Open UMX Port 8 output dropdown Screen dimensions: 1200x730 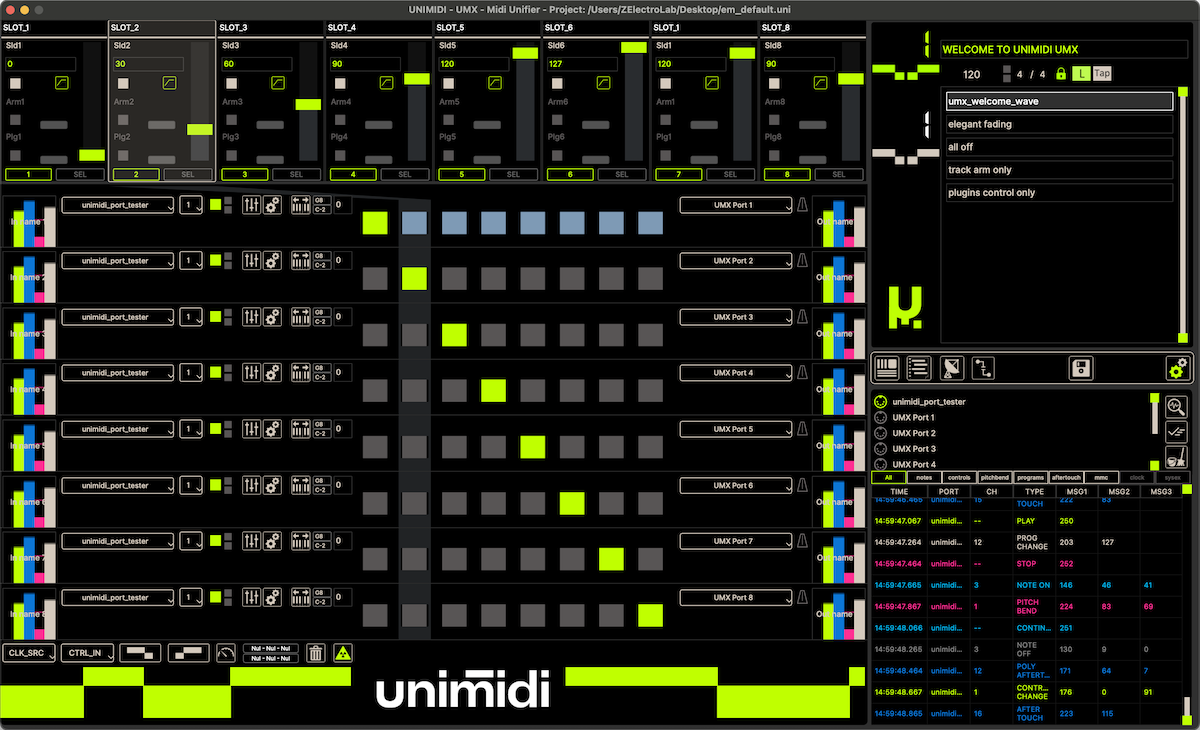pyautogui.click(x=734, y=597)
